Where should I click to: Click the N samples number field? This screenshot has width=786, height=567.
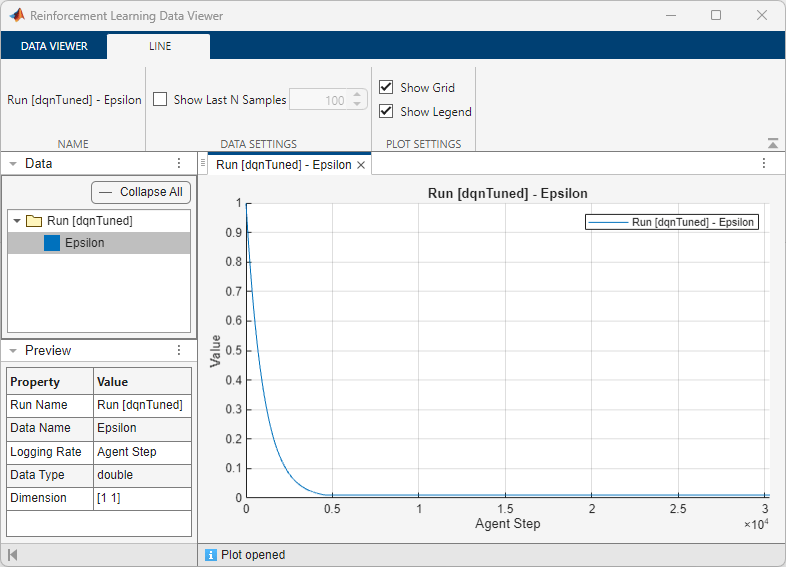point(318,100)
